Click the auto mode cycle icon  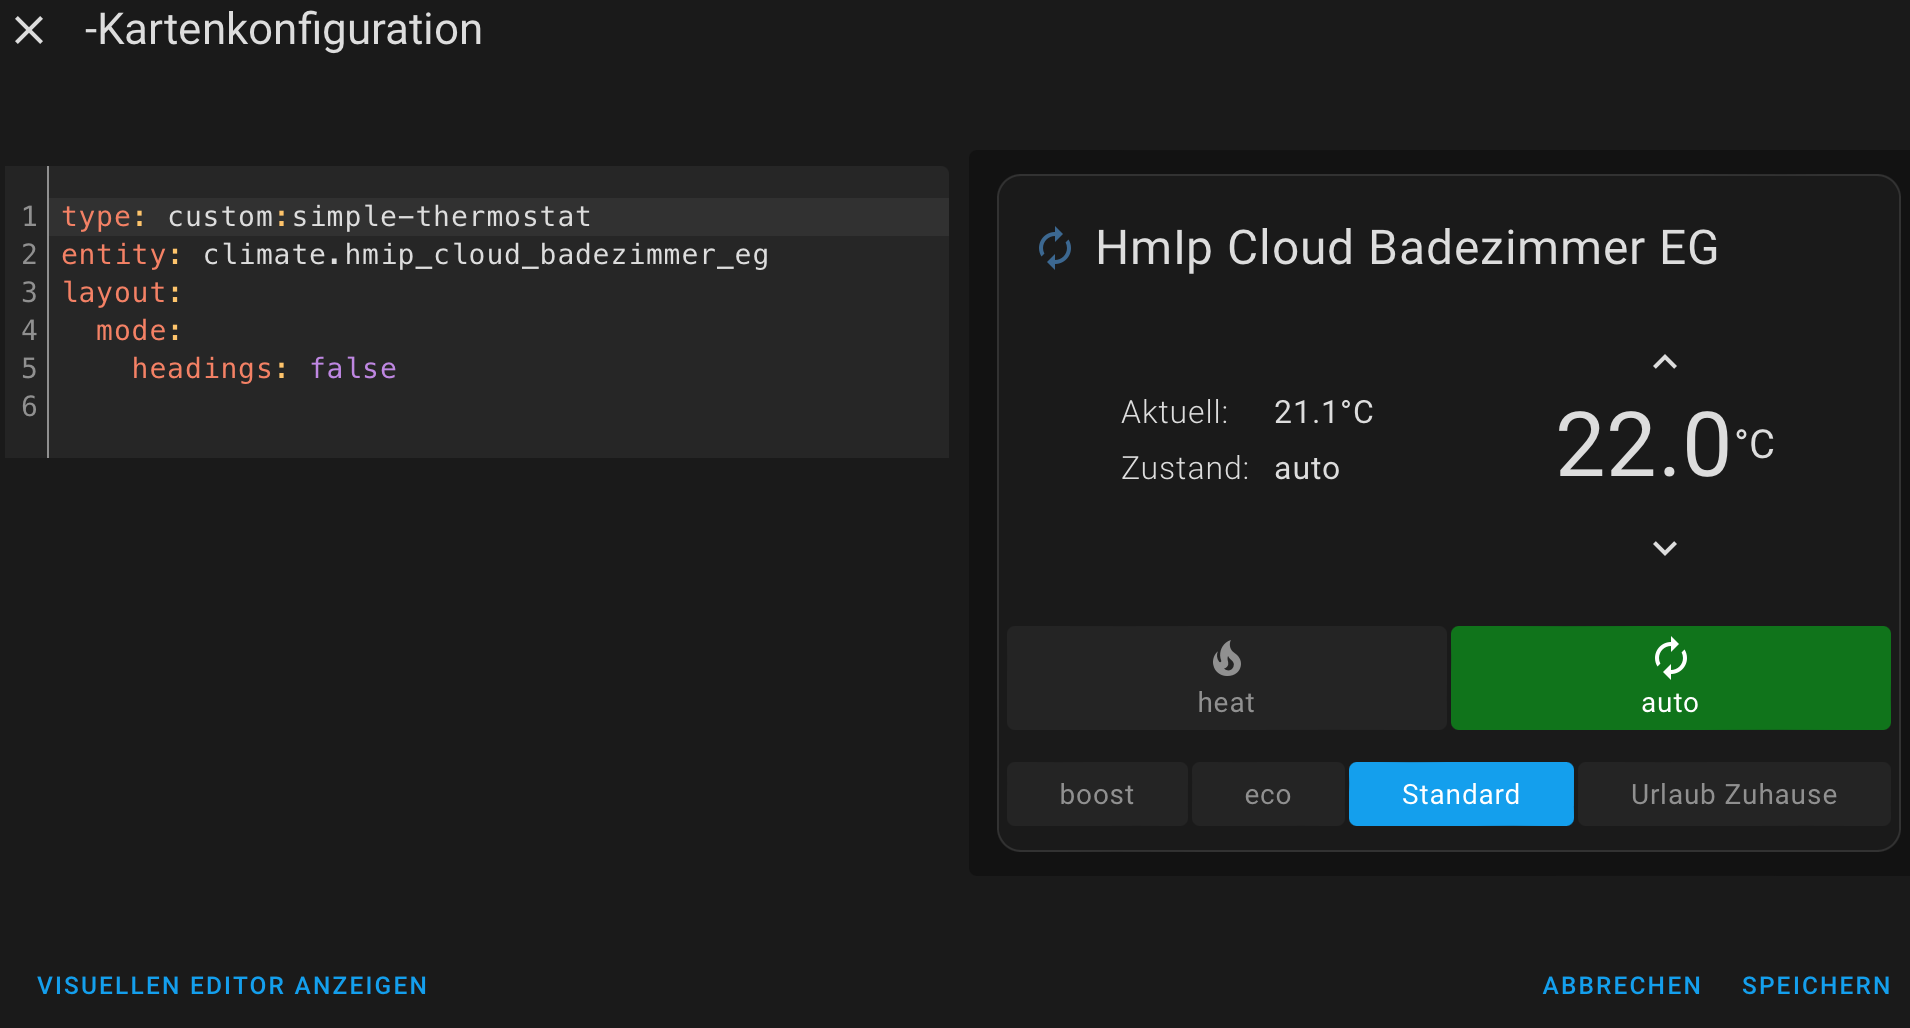pyautogui.click(x=1670, y=659)
